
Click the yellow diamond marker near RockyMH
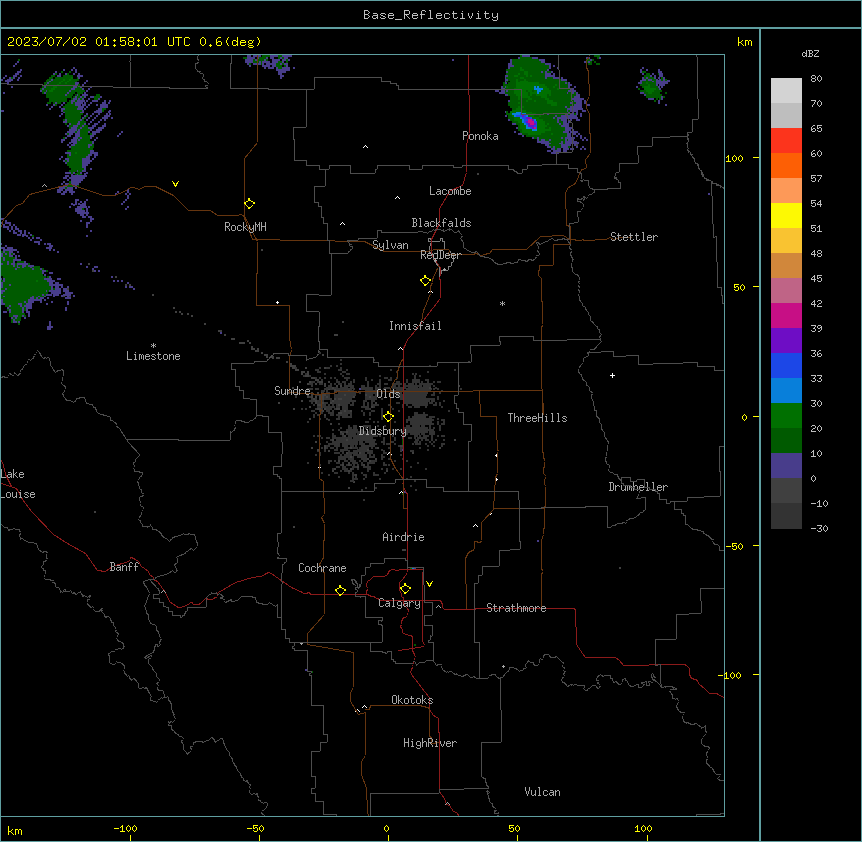coord(250,204)
